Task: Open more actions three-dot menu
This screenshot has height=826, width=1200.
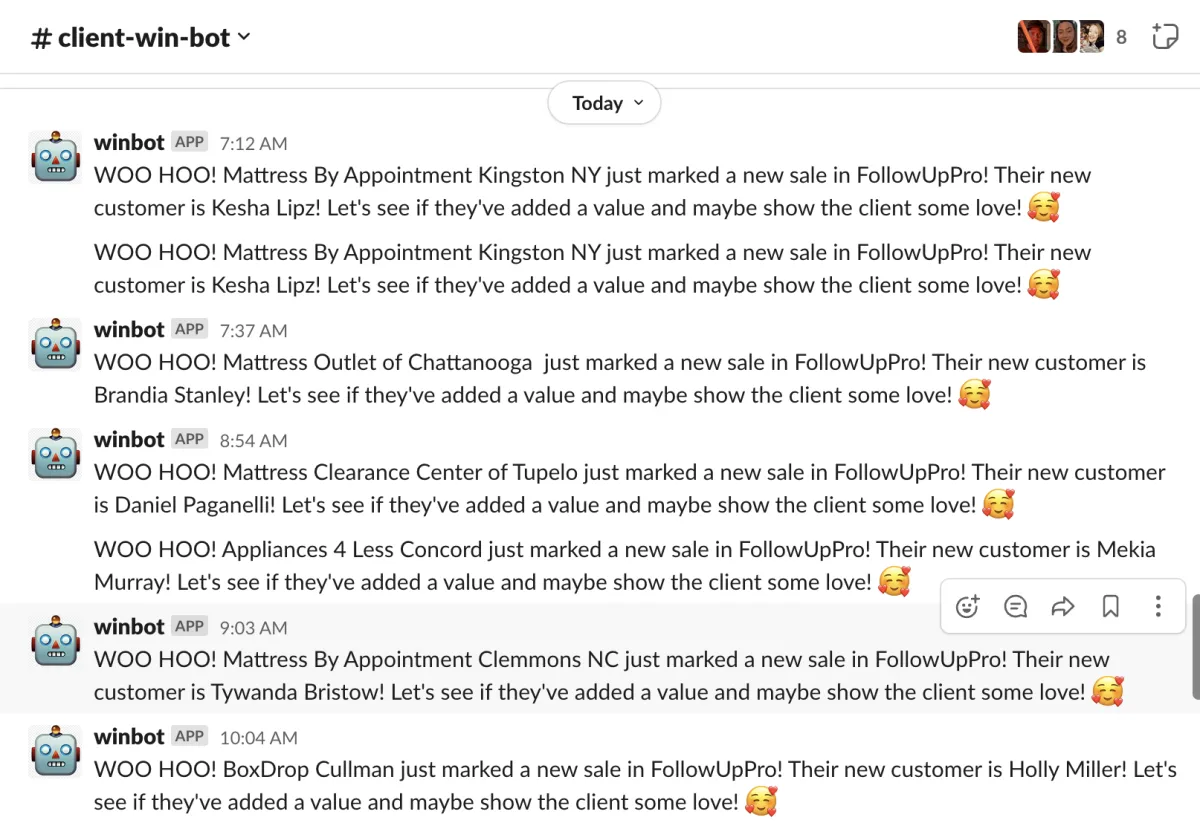Action: pos(1158,606)
